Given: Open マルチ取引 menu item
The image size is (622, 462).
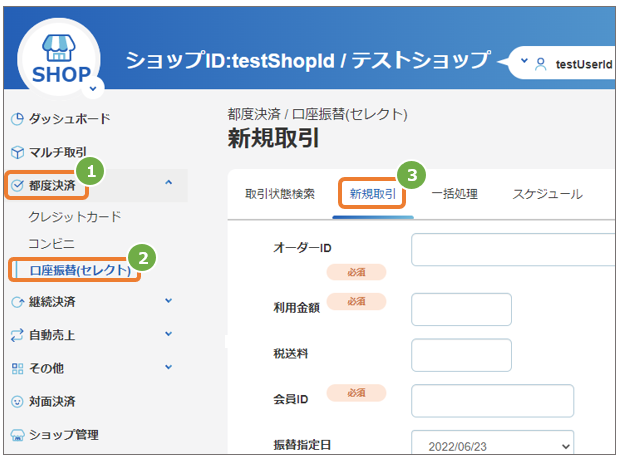Looking at the screenshot, I should click(58, 152).
